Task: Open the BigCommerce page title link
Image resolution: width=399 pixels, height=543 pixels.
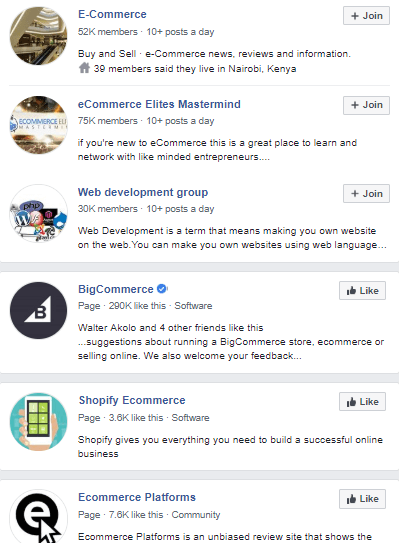Action: point(116,289)
